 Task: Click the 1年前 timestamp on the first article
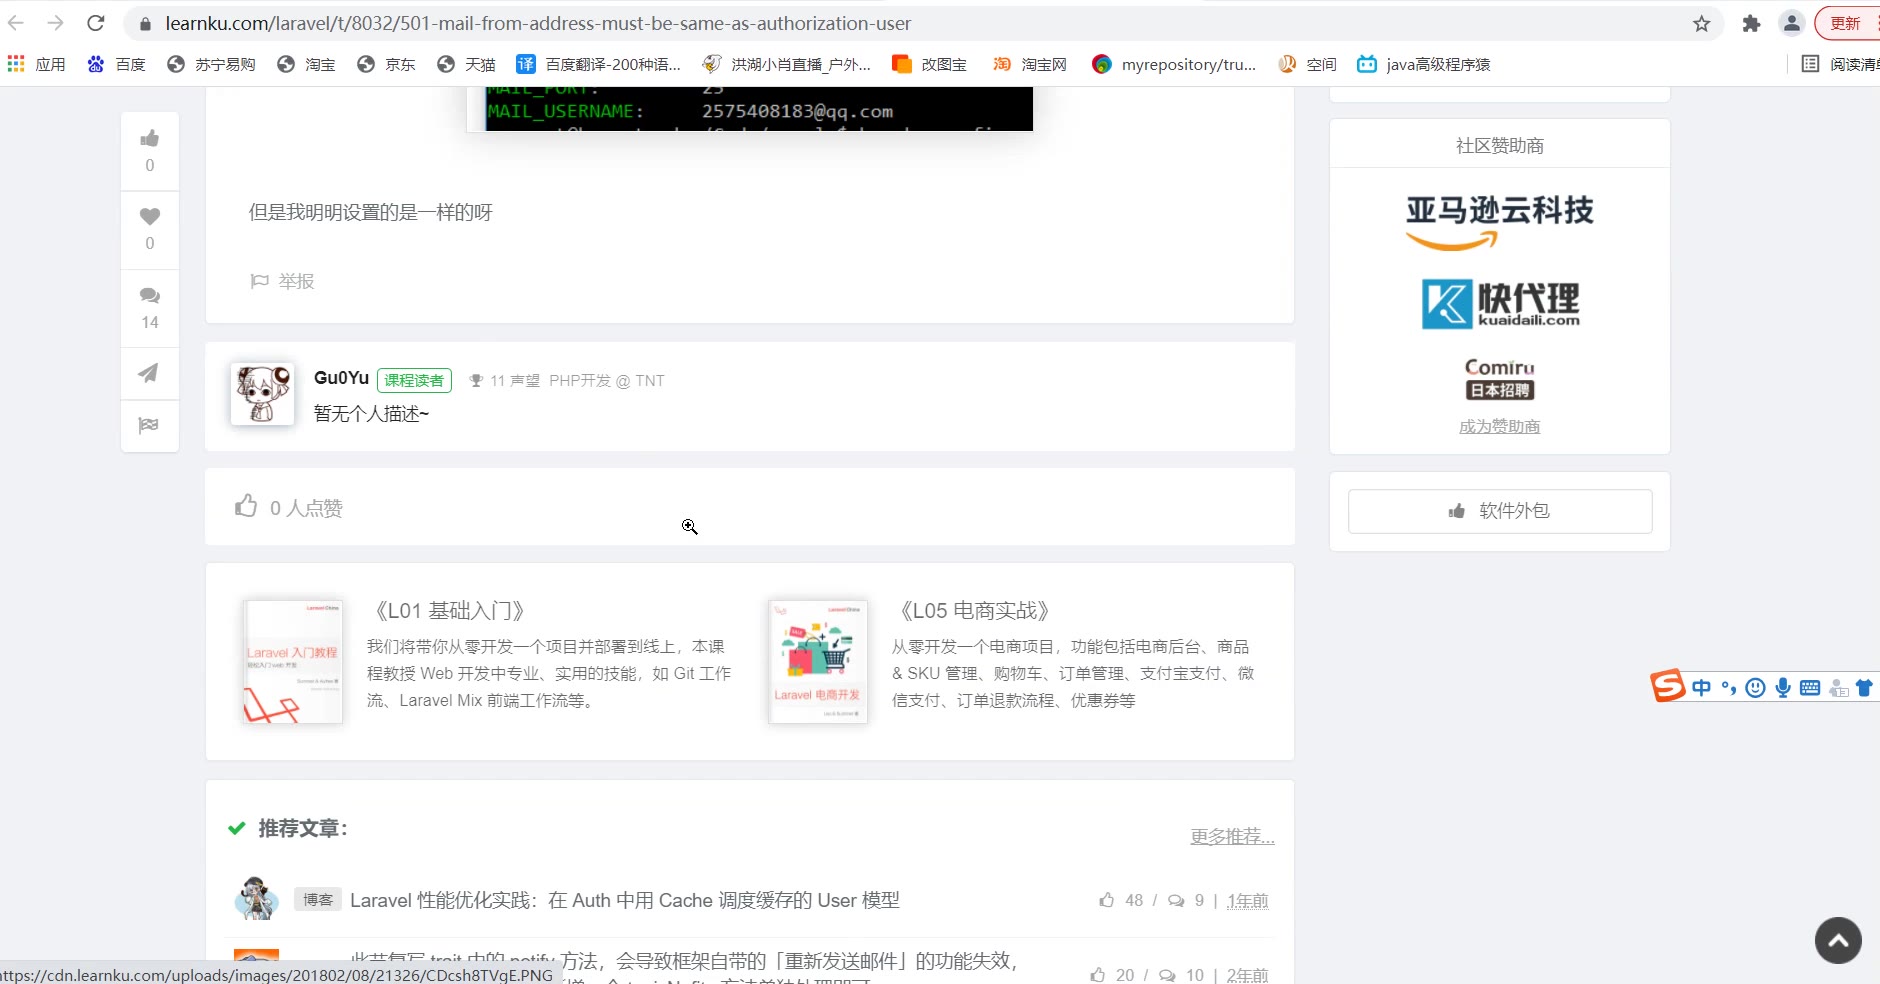1247,900
